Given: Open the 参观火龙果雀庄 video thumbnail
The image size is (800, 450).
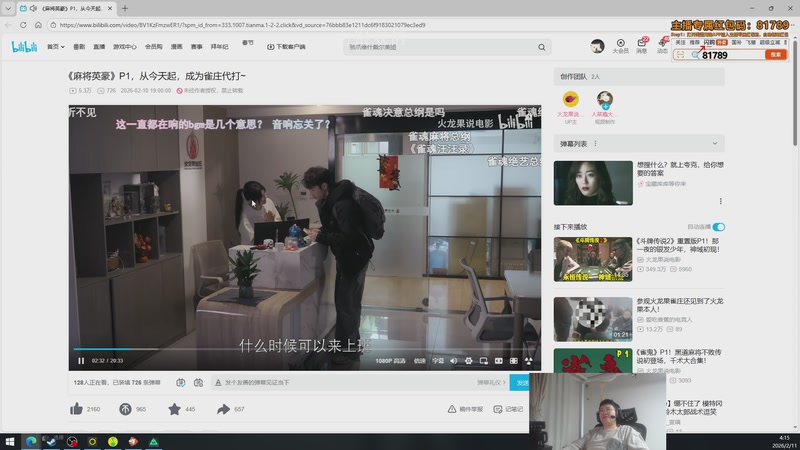Looking at the screenshot, I should 593,319.
